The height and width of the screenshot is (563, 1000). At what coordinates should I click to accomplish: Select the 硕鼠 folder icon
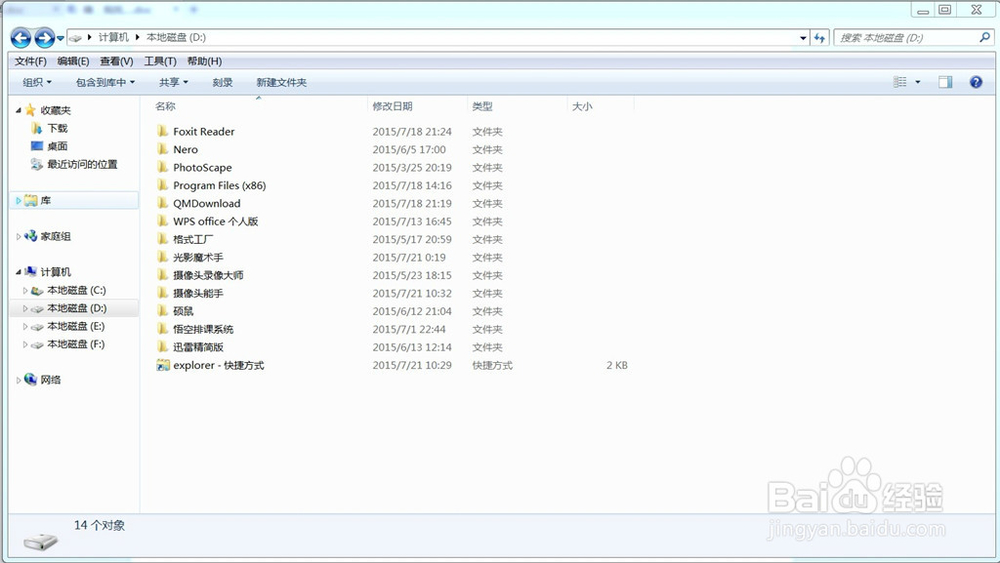click(x=163, y=311)
